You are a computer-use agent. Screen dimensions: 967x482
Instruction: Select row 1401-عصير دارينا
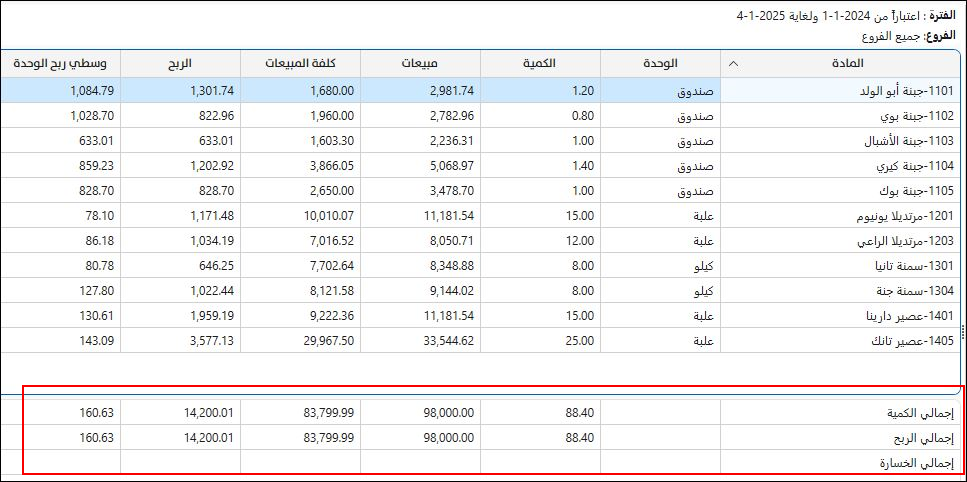480,316
